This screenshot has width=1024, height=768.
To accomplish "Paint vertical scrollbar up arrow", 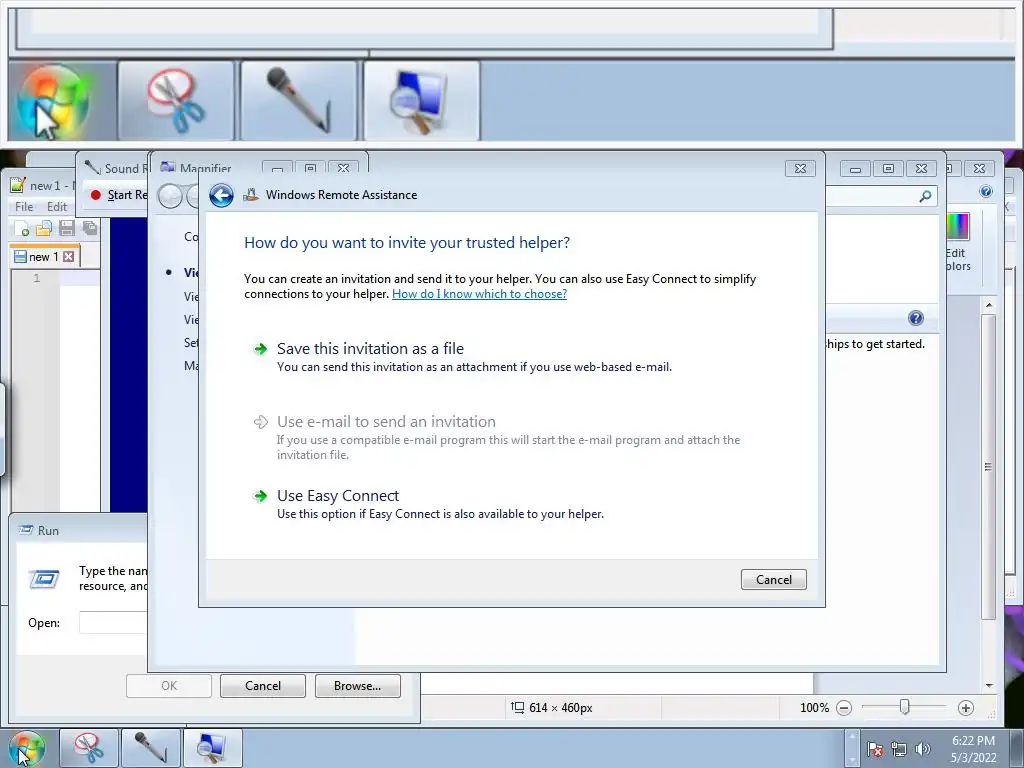I will (x=989, y=305).
